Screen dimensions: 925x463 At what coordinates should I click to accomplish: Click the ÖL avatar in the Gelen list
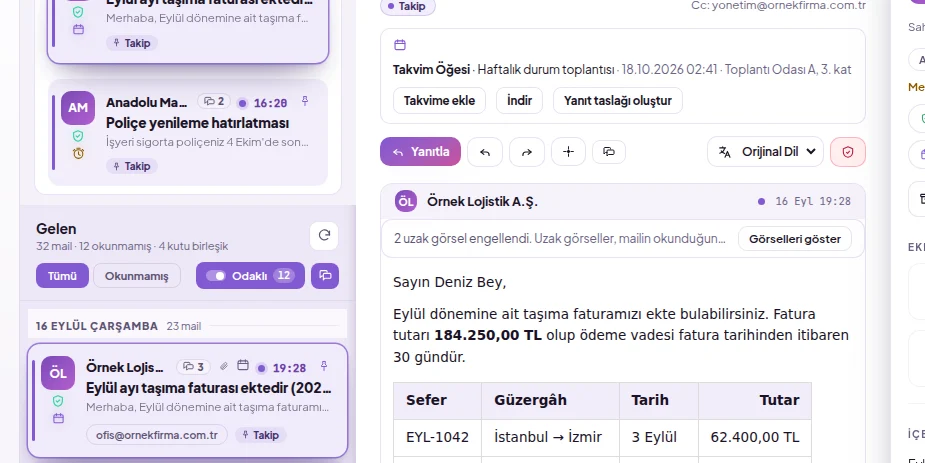click(58, 373)
